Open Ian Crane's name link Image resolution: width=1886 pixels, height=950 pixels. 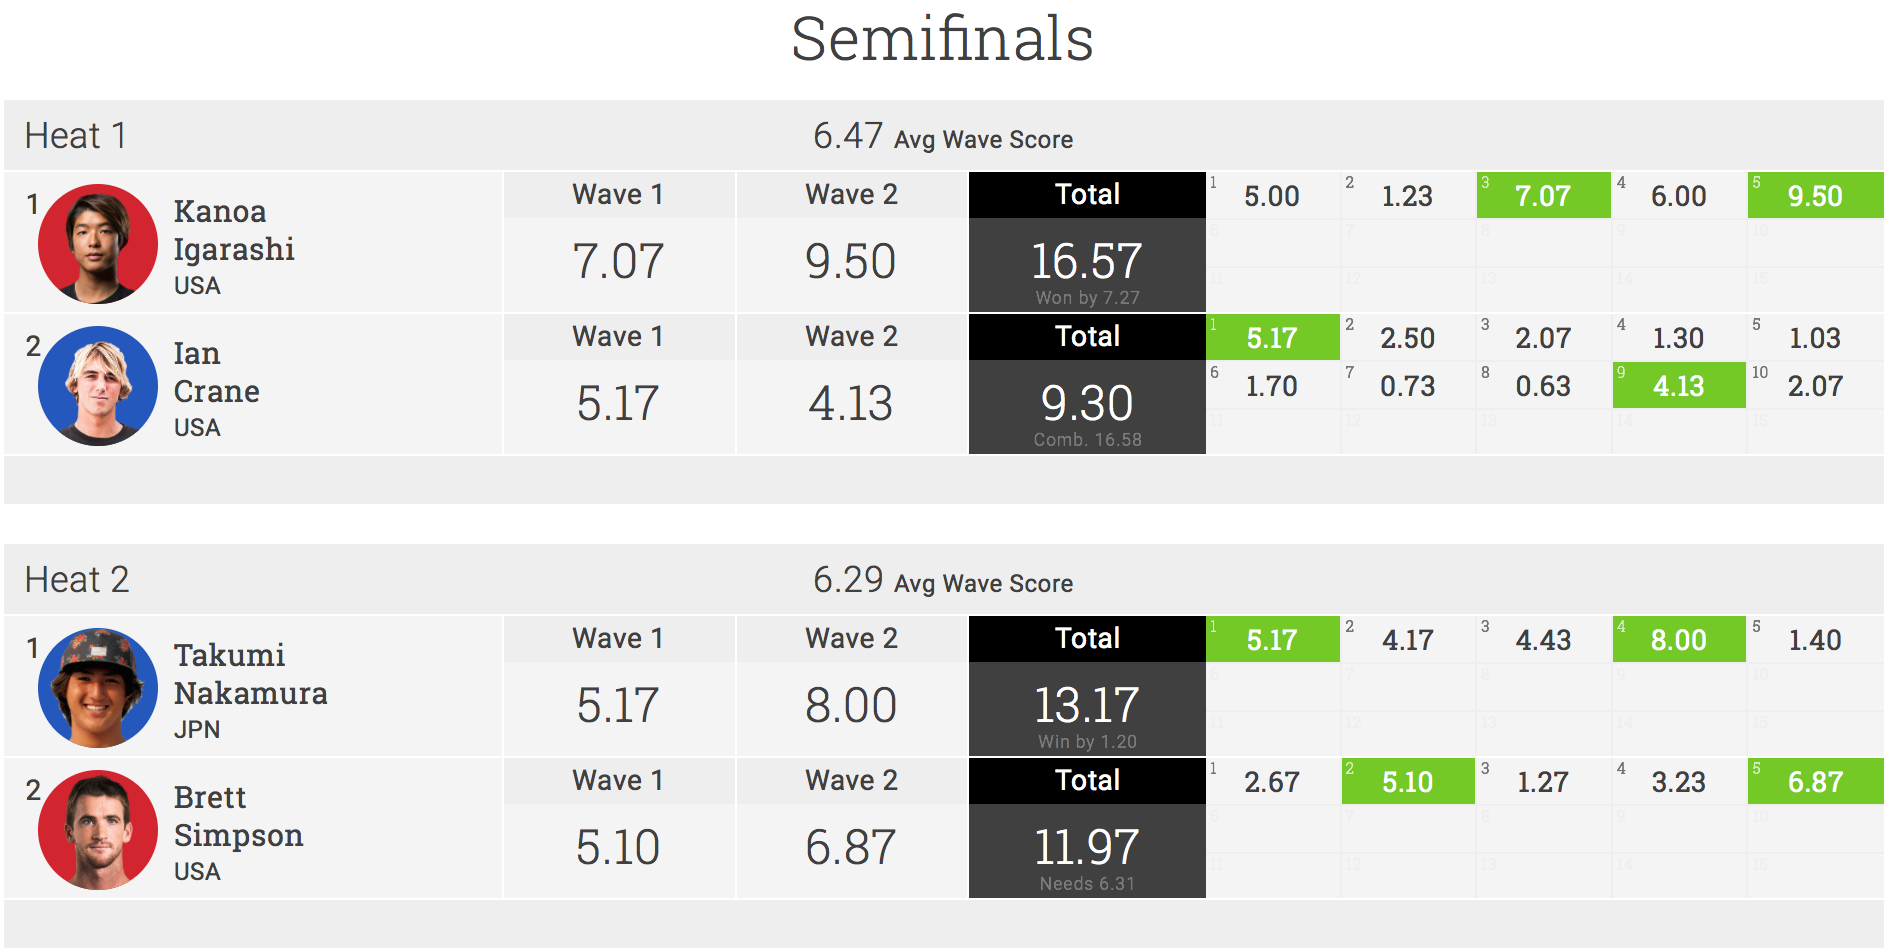[x=216, y=372]
